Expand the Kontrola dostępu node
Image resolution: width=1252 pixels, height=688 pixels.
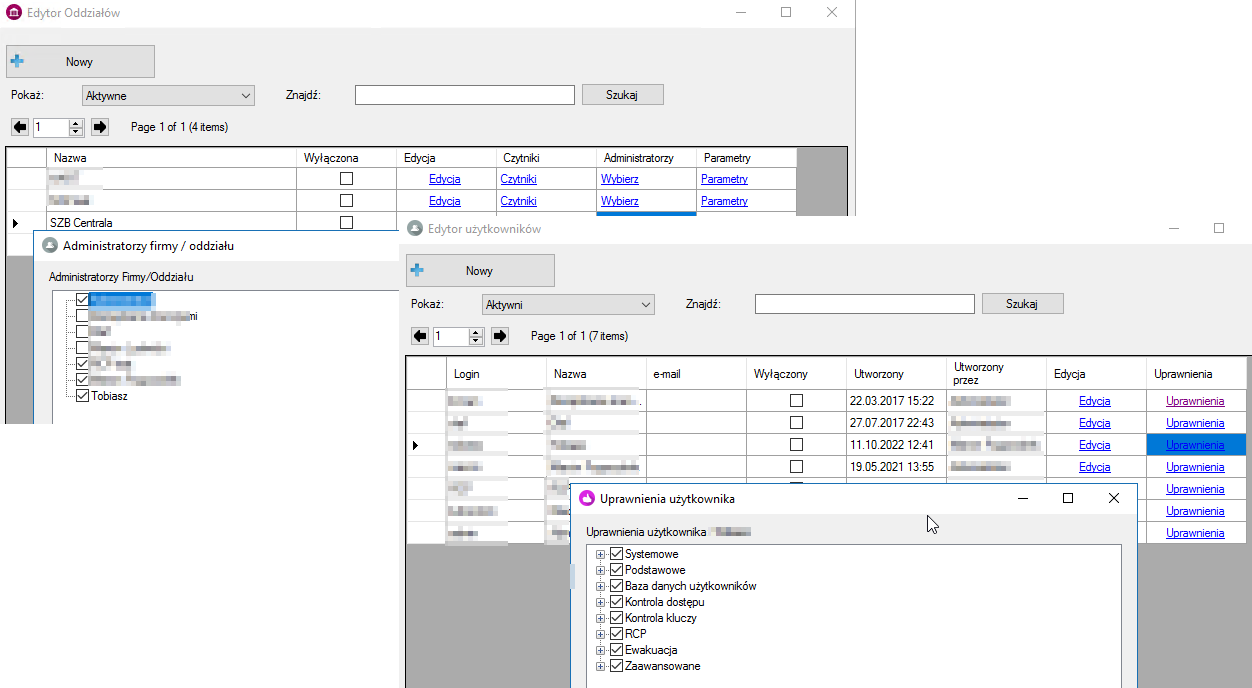[600, 602]
